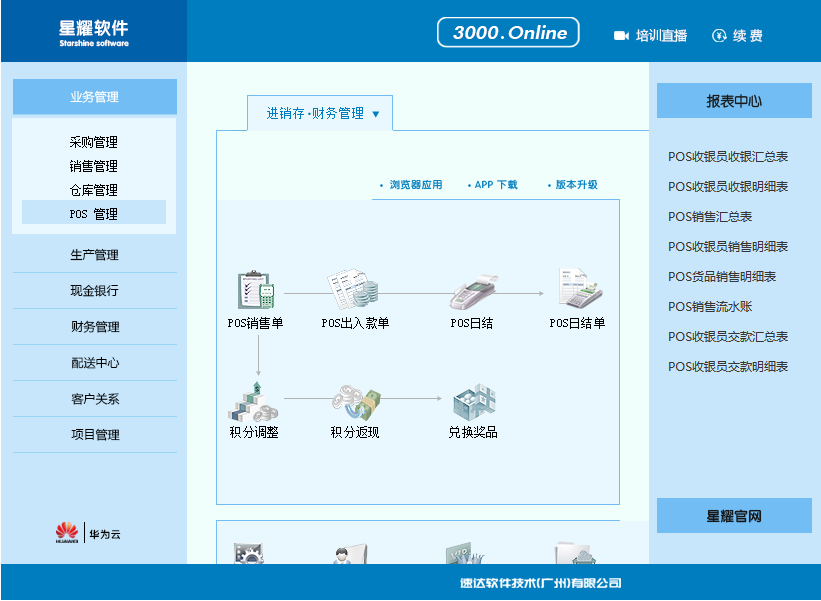Open POS收银员收银明细表 report
The width and height of the screenshot is (821, 601).
[x=728, y=186]
